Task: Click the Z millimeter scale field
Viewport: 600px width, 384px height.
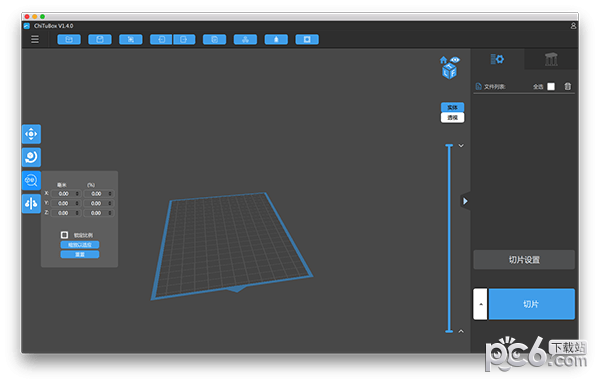Action: pyautogui.click(x=66, y=213)
